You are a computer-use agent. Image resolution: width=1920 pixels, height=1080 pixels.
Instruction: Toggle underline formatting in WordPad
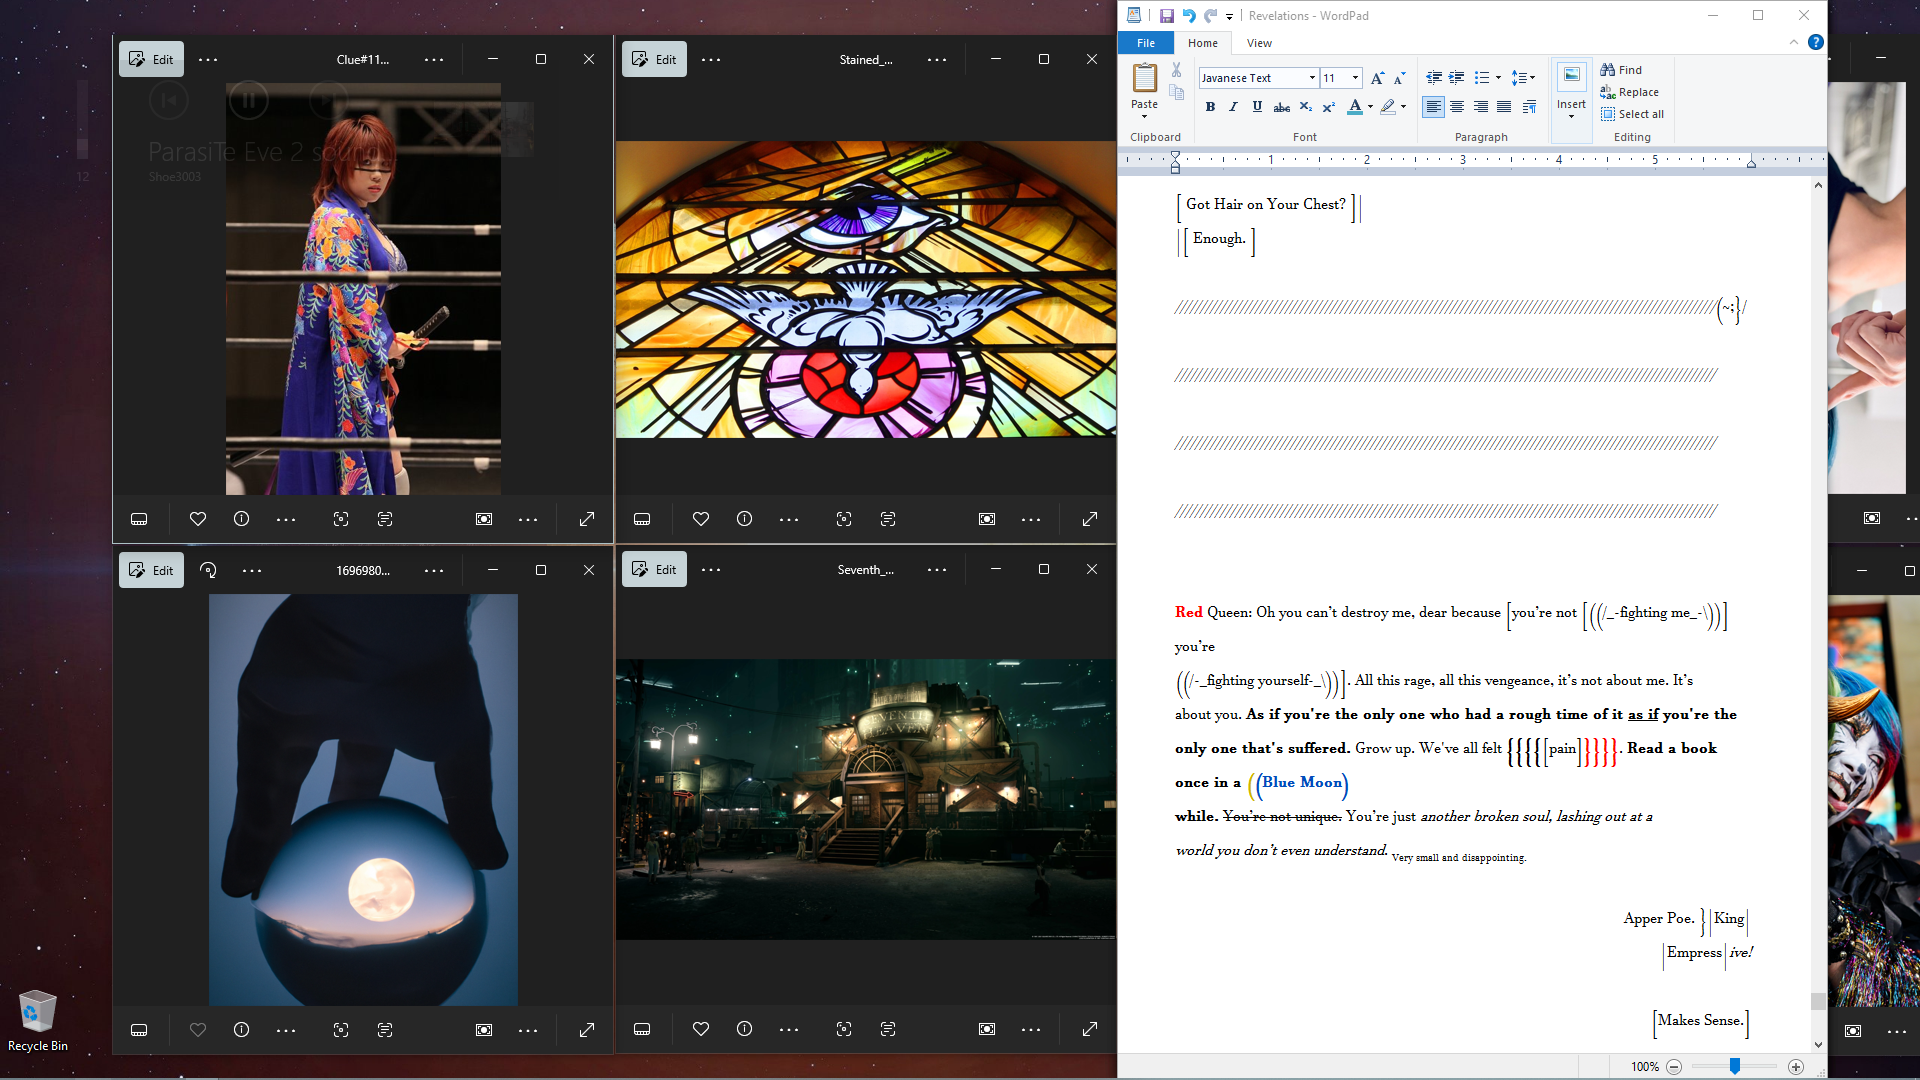1257,107
